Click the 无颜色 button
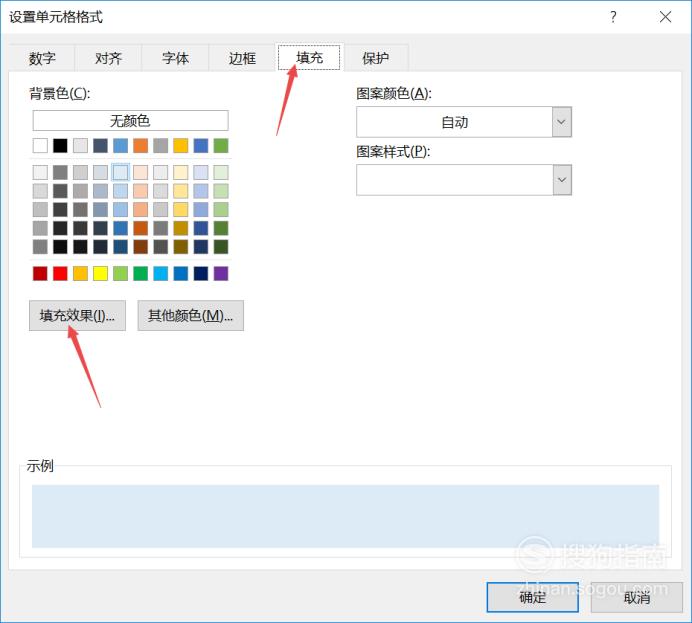The image size is (692, 623). [130, 120]
